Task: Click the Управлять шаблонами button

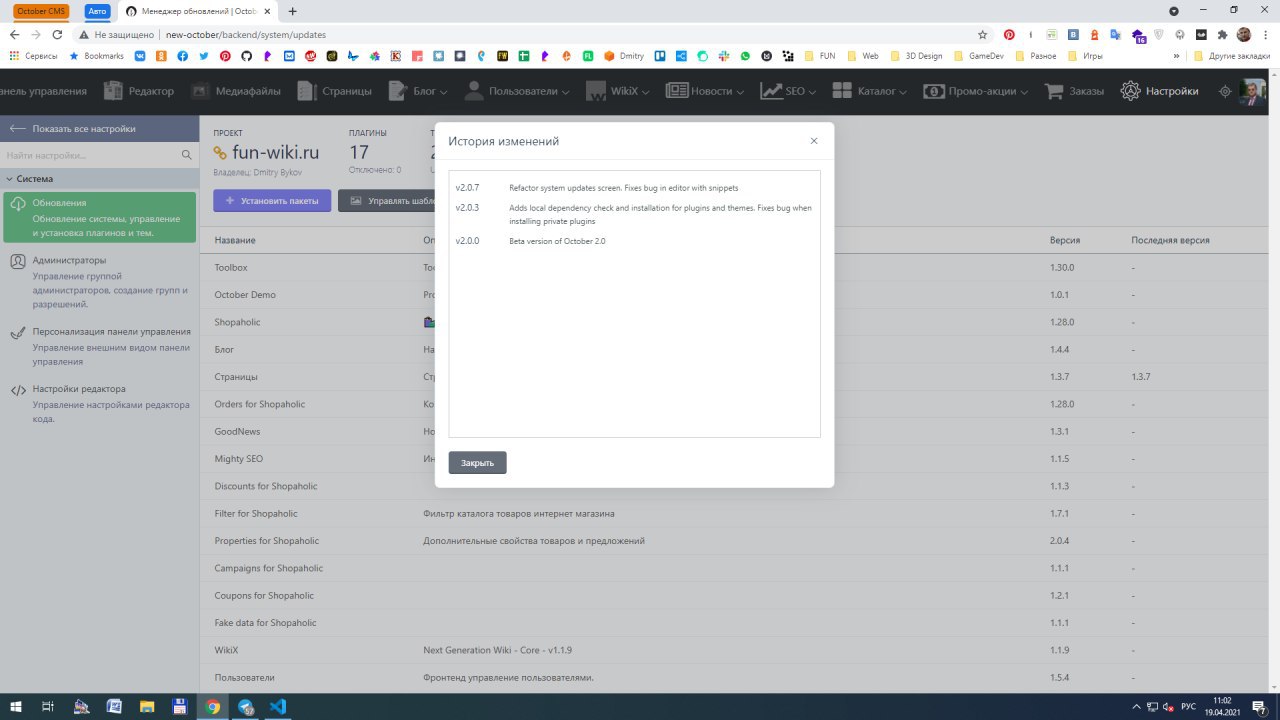Action: pyautogui.click(x=386, y=200)
